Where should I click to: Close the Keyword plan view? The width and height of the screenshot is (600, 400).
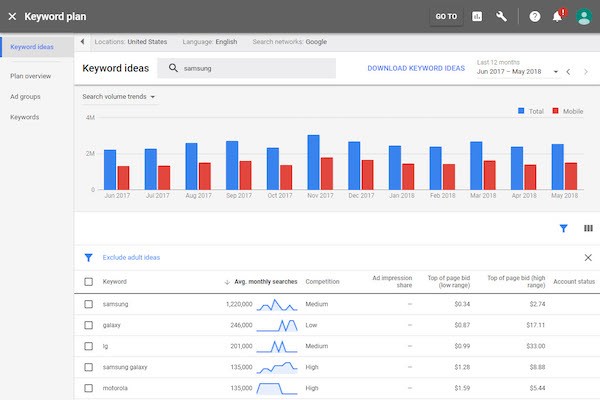coord(12,16)
